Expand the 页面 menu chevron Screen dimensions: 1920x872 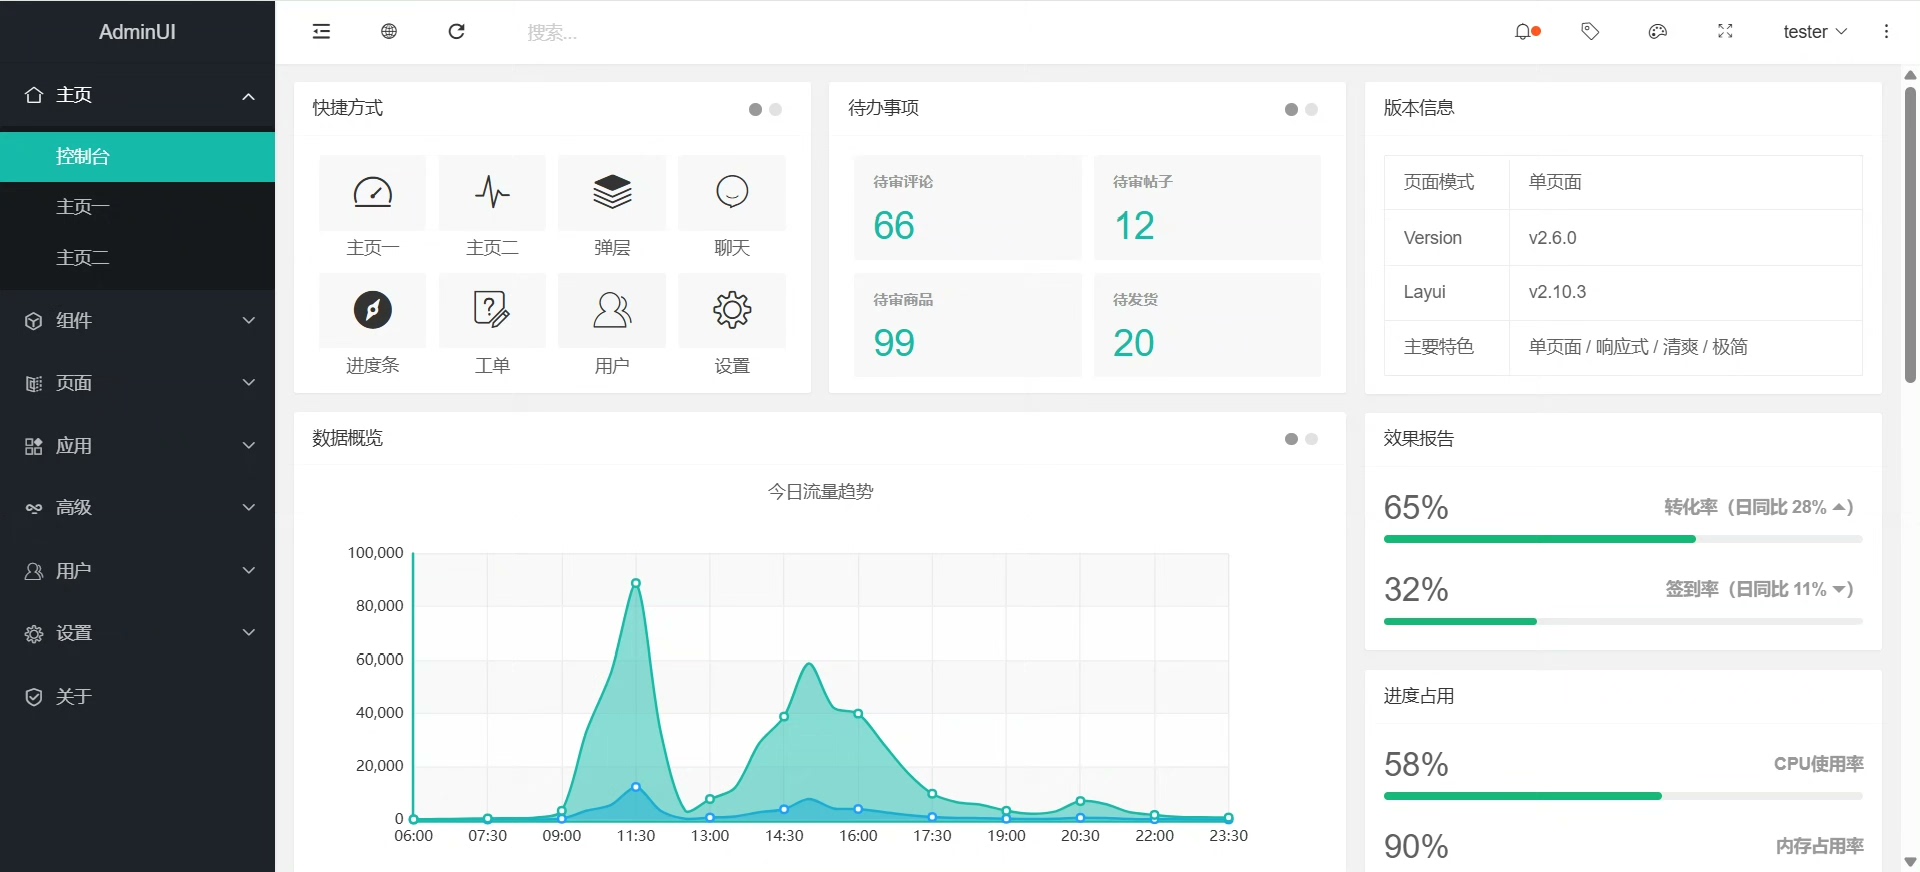tap(249, 383)
